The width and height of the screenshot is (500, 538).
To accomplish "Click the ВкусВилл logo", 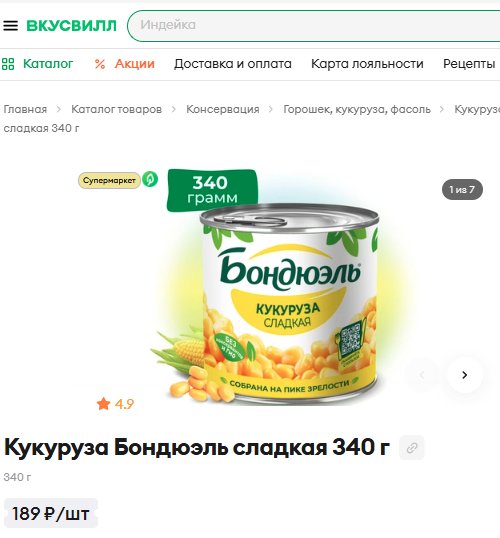I will tap(71, 26).
